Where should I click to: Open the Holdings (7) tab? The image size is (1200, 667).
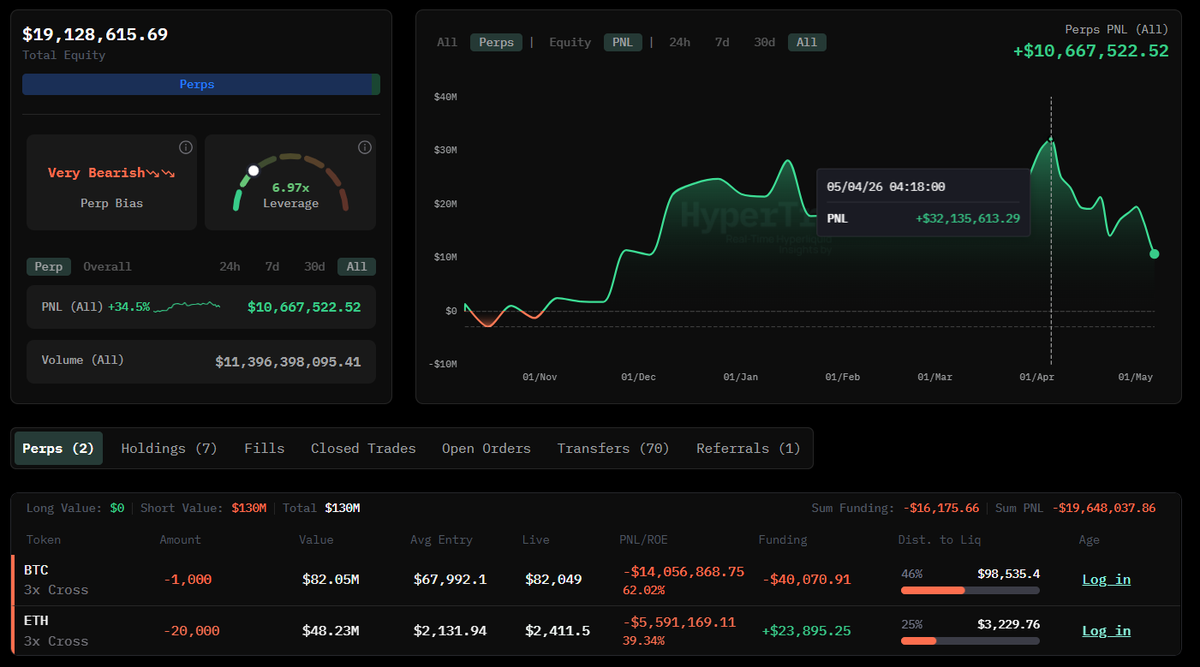point(169,448)
